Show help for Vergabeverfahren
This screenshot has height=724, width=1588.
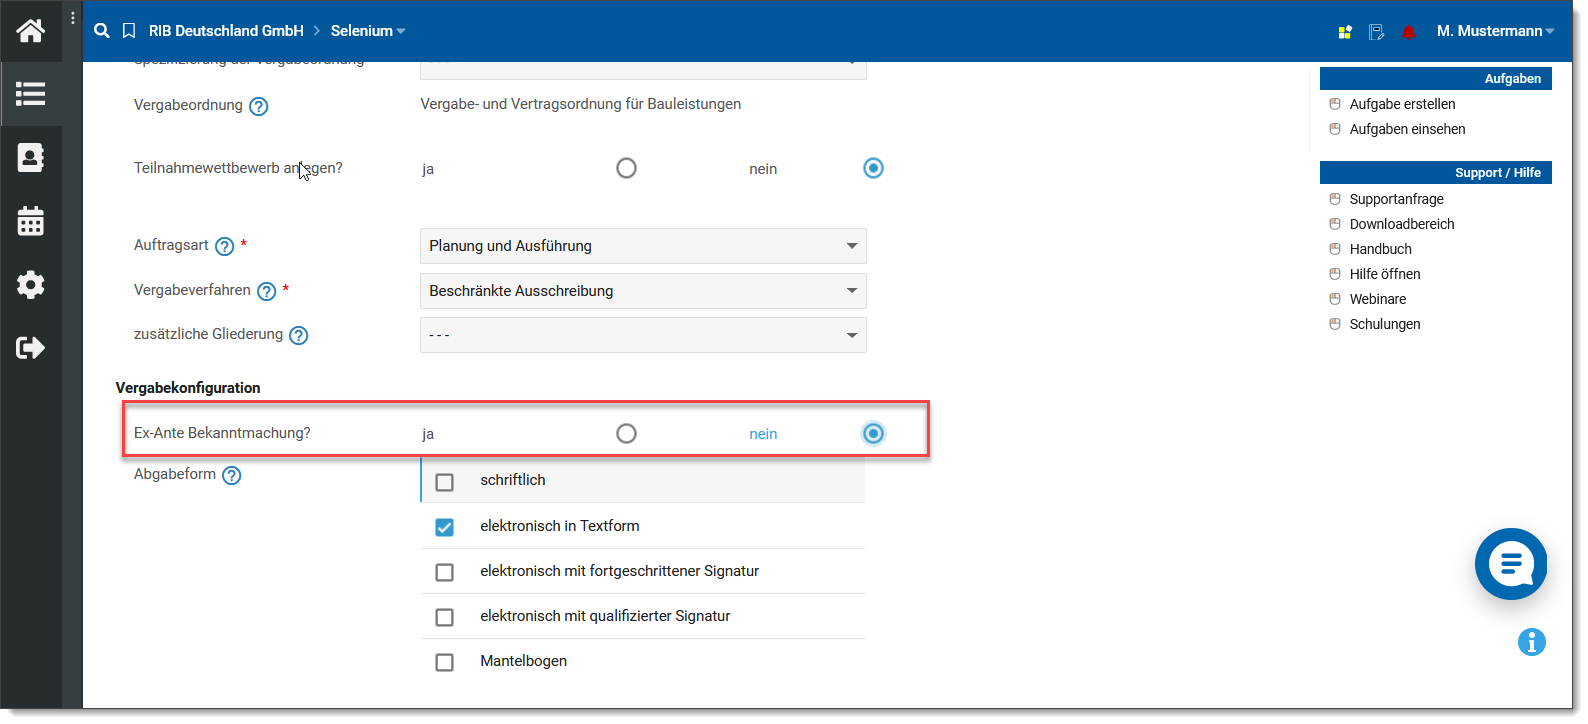pyautogui.click(x=266, y=291)
